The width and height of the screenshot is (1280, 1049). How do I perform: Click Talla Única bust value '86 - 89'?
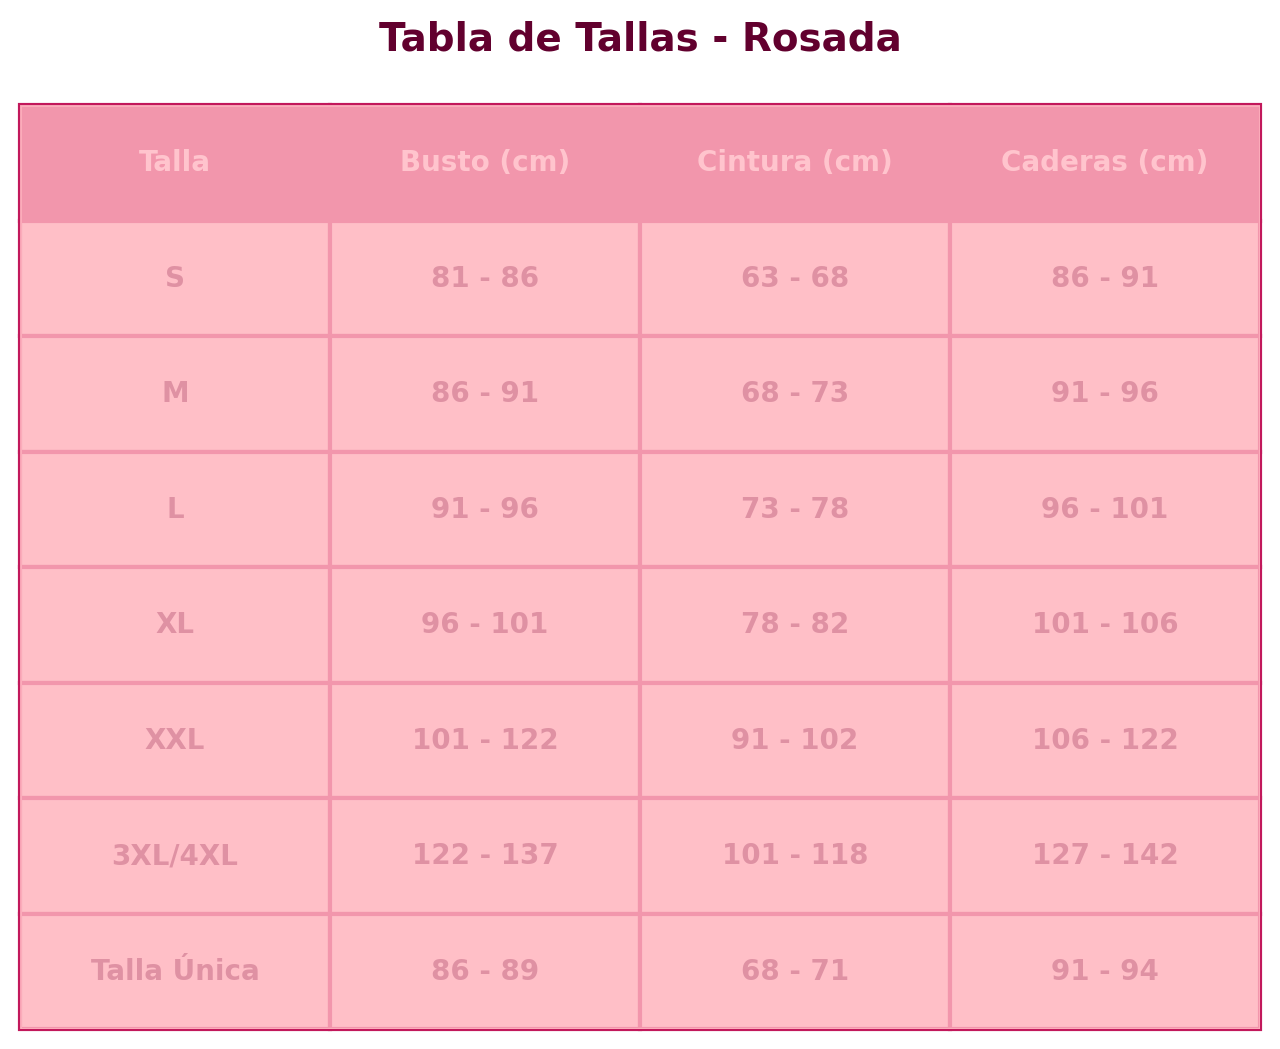point(485,971)
